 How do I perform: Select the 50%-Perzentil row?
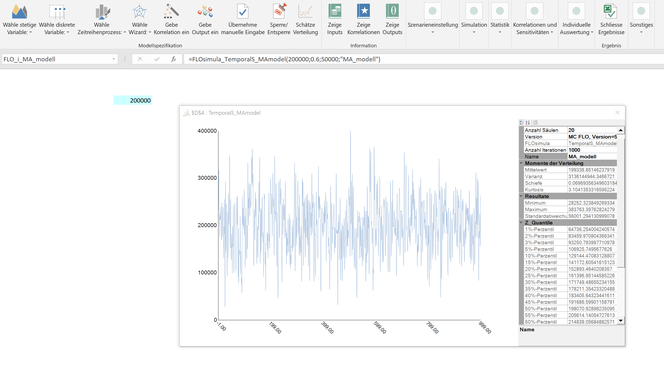[x=570, y=309]
